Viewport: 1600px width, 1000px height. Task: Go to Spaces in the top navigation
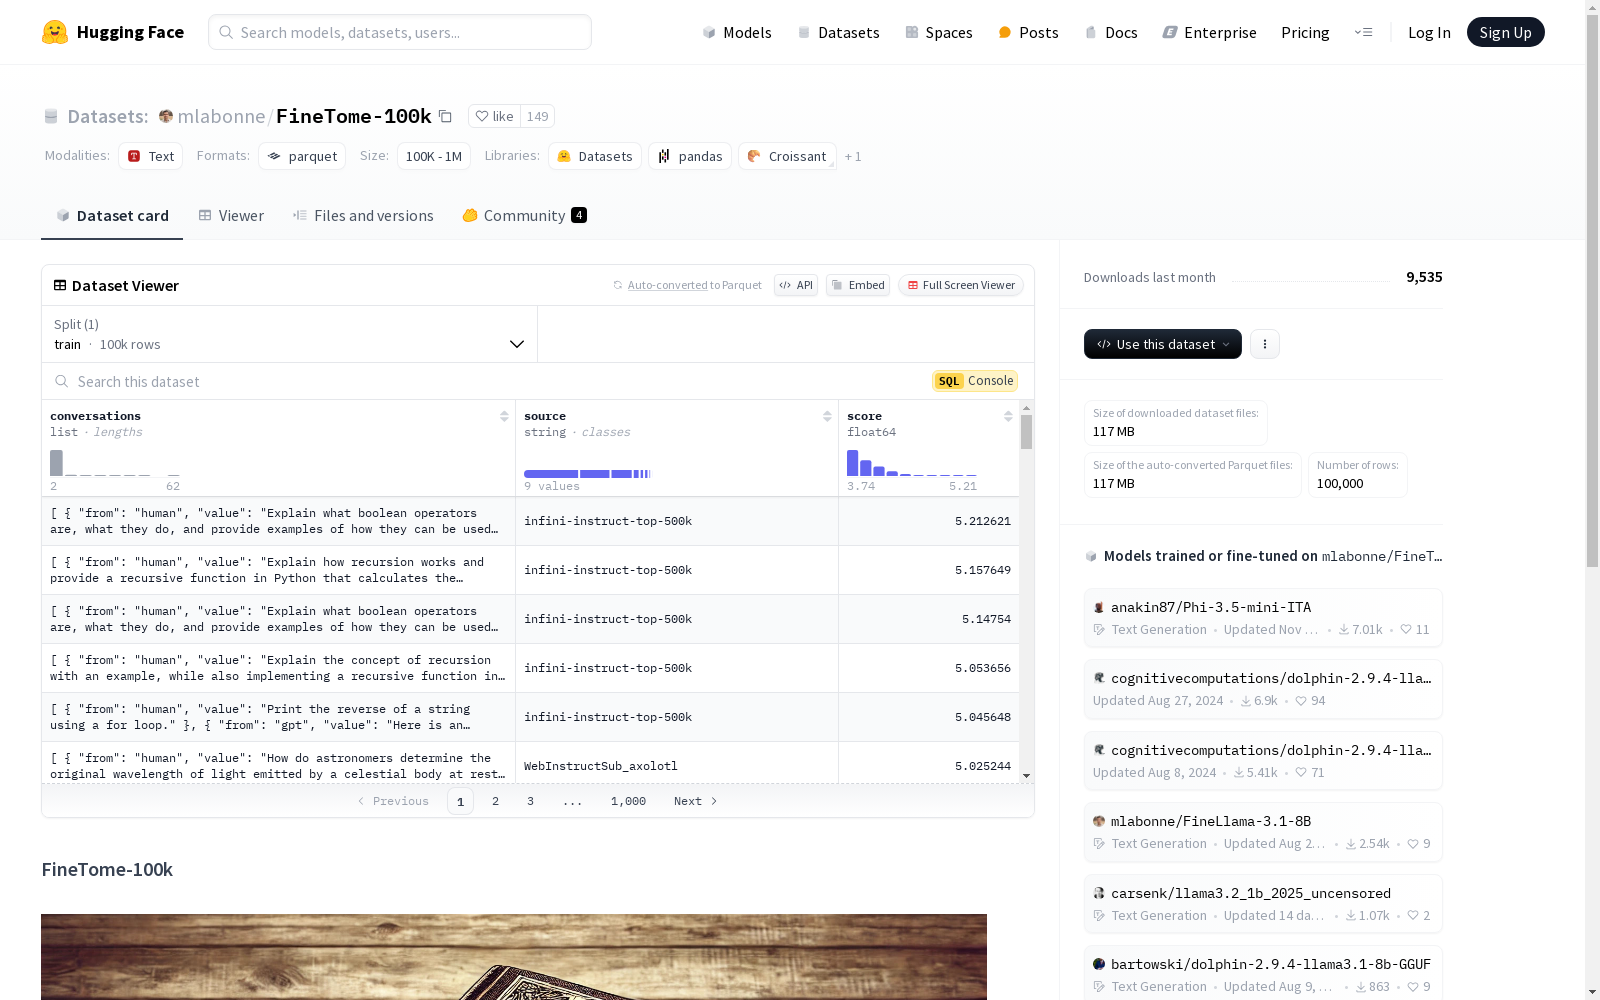click(939, 32)
